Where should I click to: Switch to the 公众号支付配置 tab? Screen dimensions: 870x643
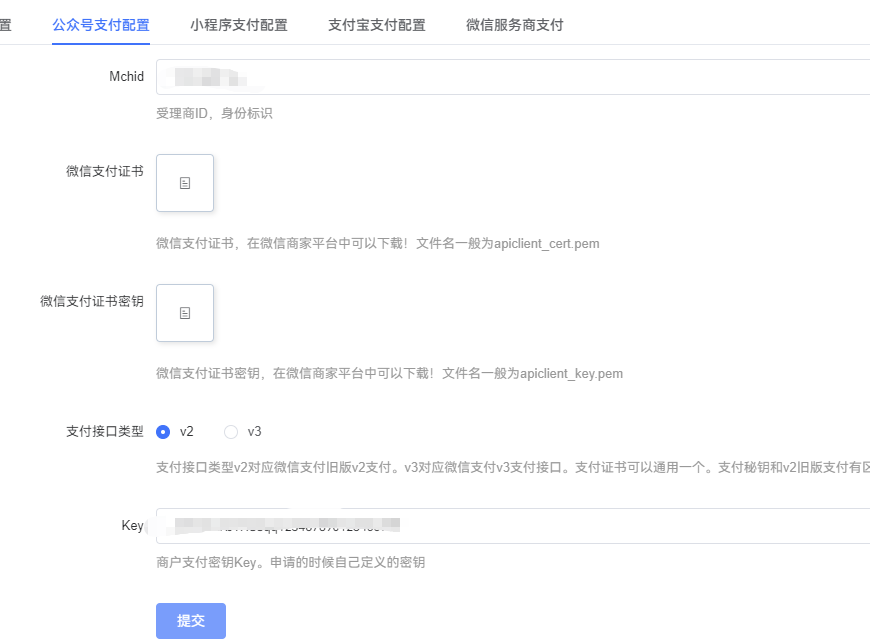[101, 25]
